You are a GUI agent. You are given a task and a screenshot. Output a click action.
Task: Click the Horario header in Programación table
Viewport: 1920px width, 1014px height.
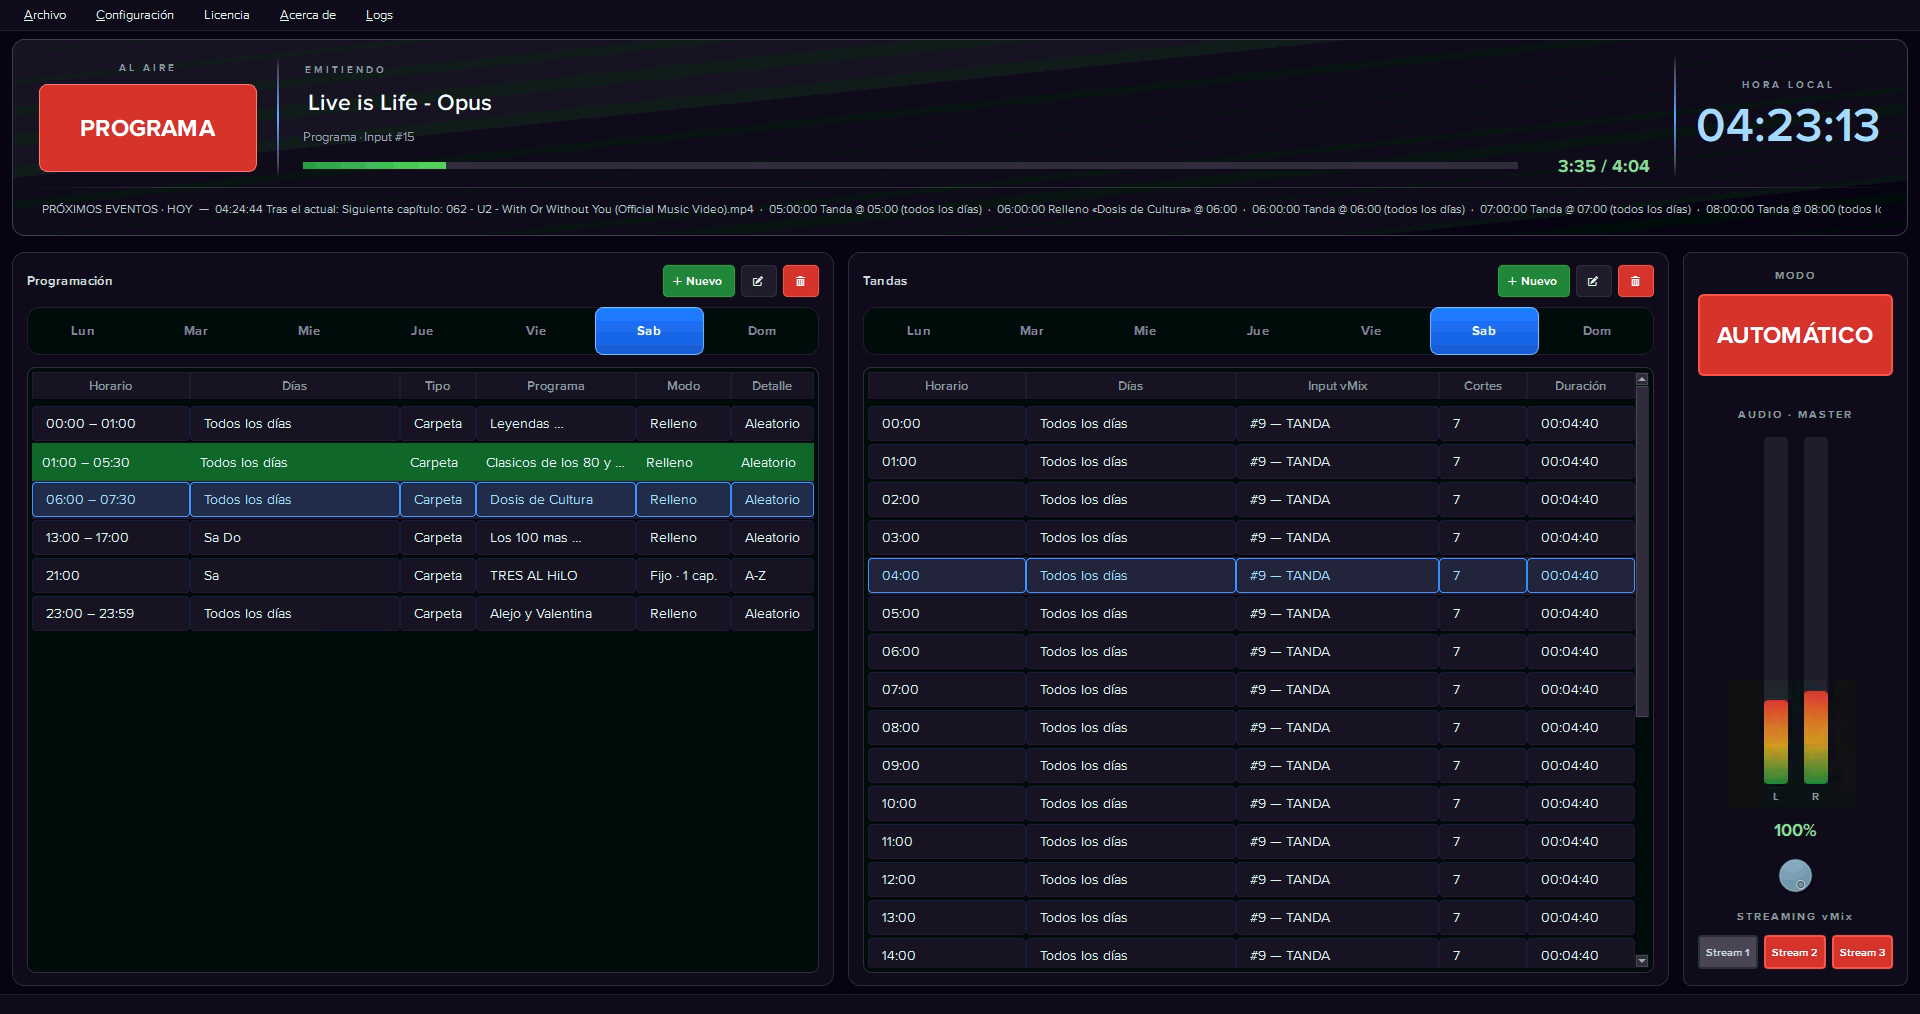[110, 386]
